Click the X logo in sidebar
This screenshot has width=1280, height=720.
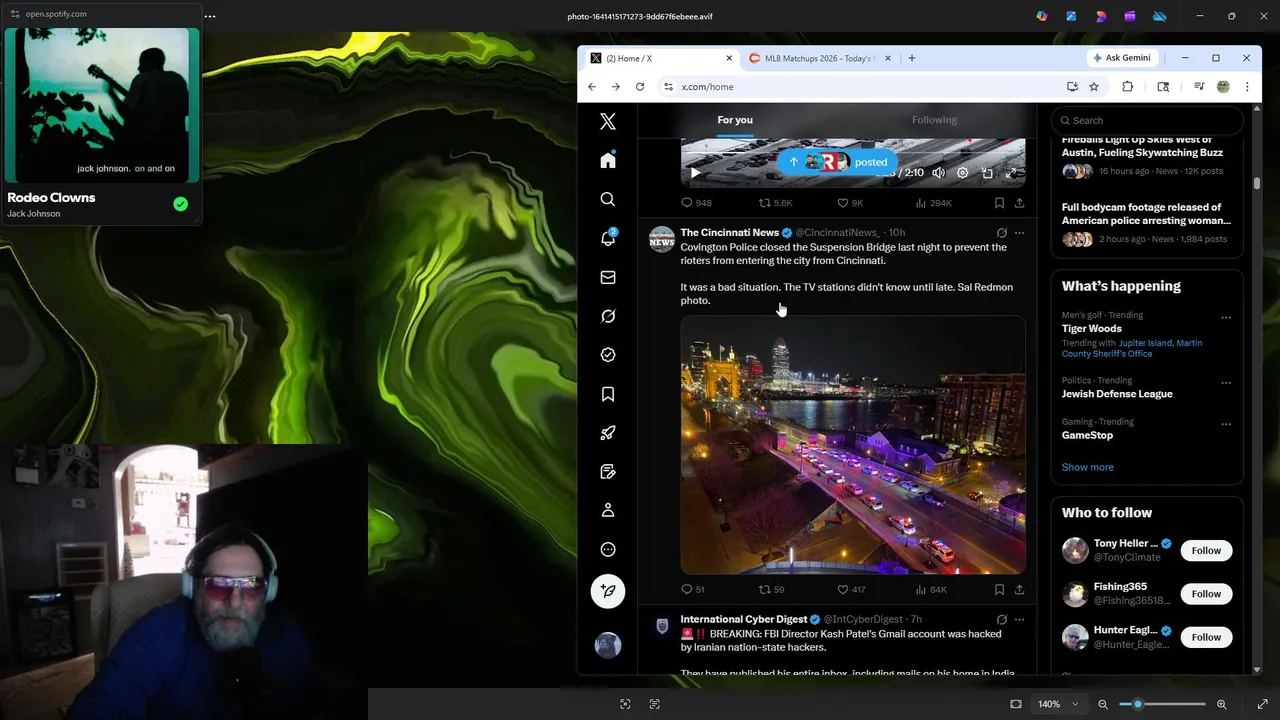point(608,122)
